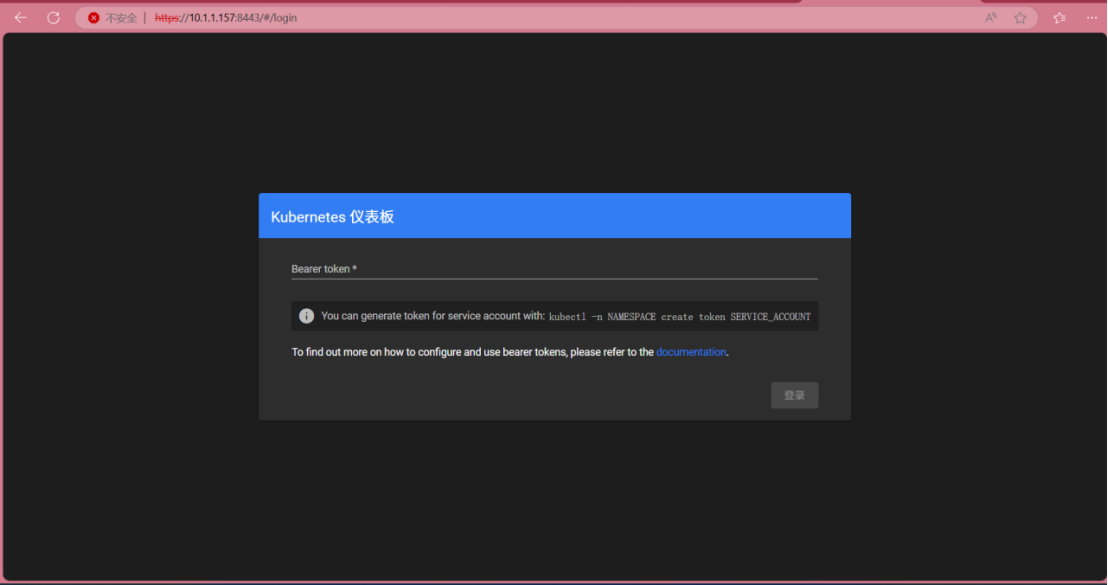Click the 登录 login button
The image size is (1108, 585).
click(x=794, y=395)
